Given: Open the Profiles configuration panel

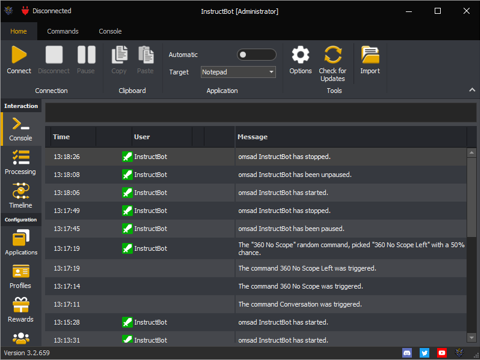Looking at the screenshot, I should click(x=21, y=277).
